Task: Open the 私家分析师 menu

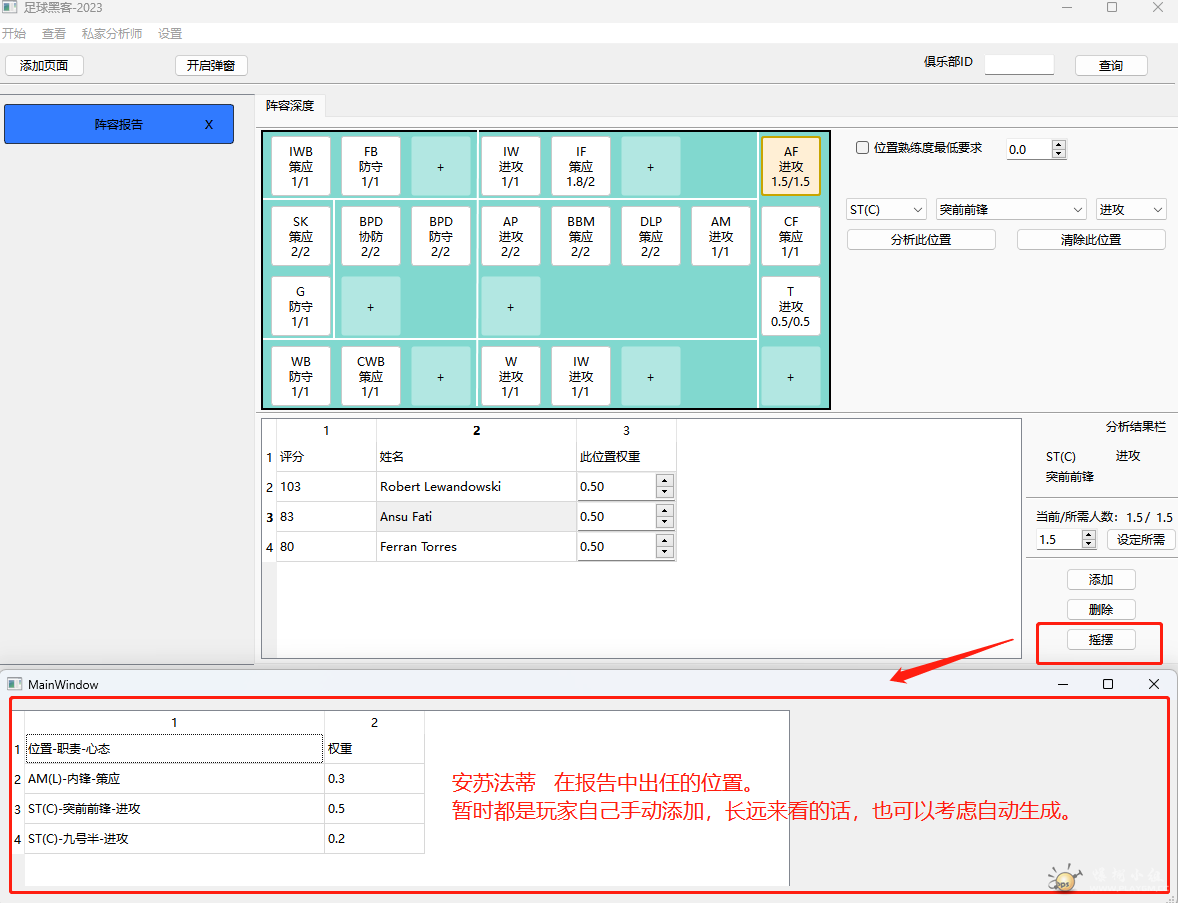Action: click(x=111, y=33)
